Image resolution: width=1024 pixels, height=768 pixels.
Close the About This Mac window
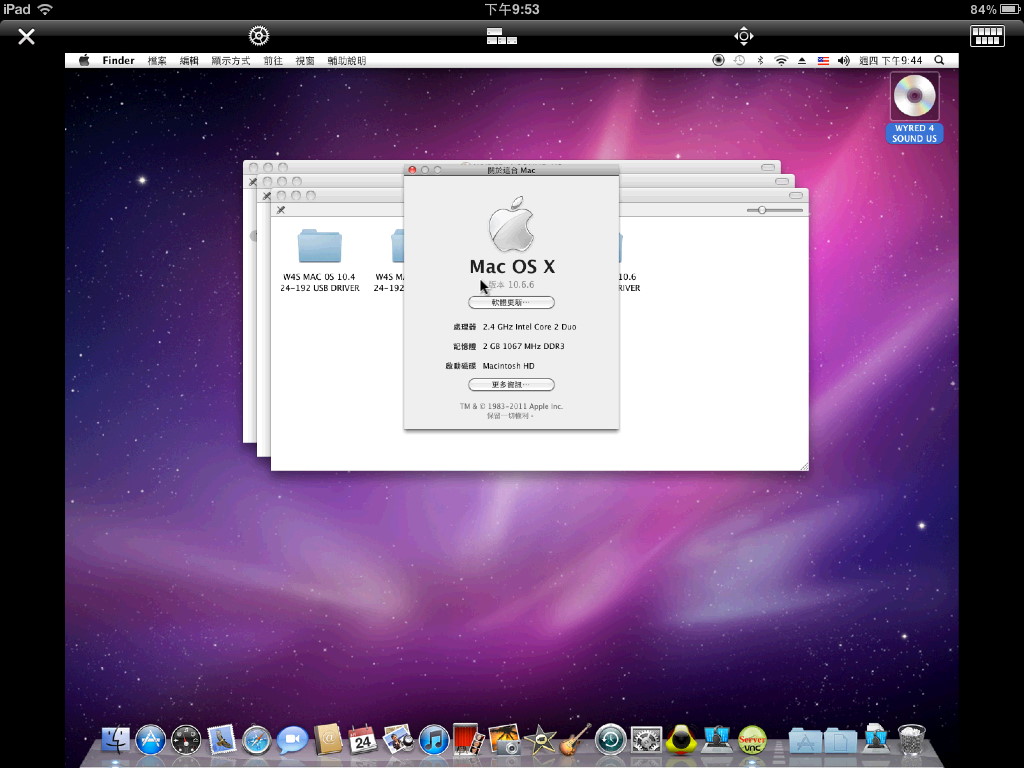tap(412, 170)
